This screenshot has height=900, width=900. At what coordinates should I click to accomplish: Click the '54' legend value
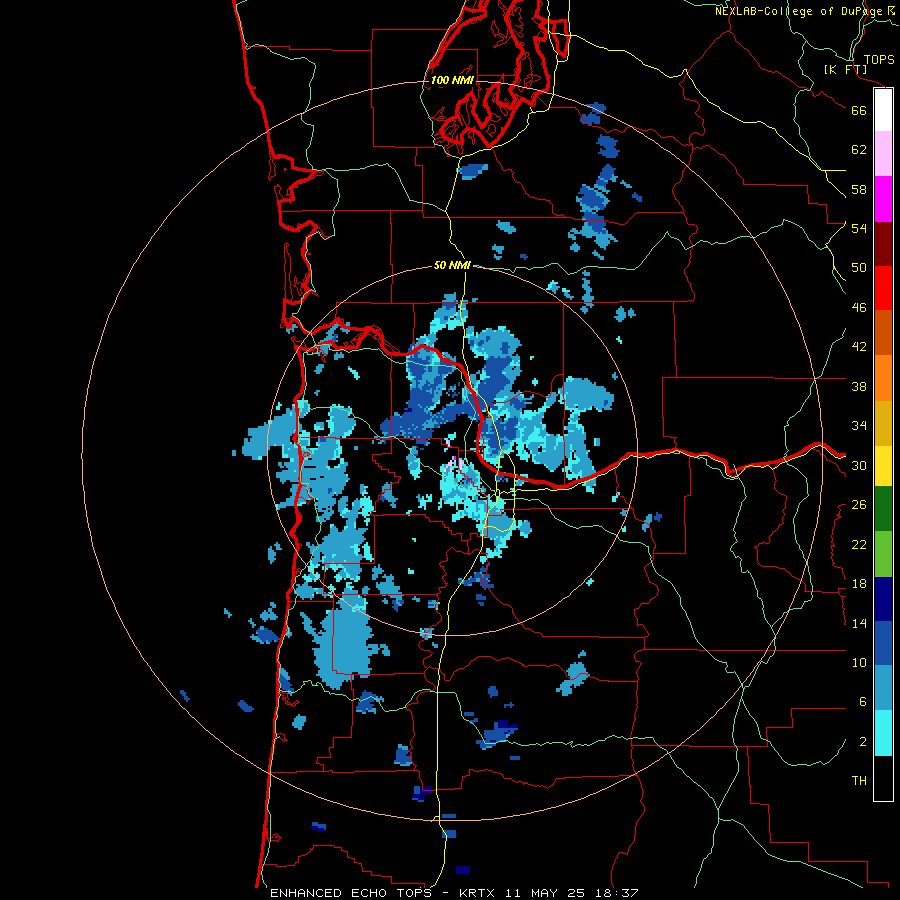click(x=859, y=228)
